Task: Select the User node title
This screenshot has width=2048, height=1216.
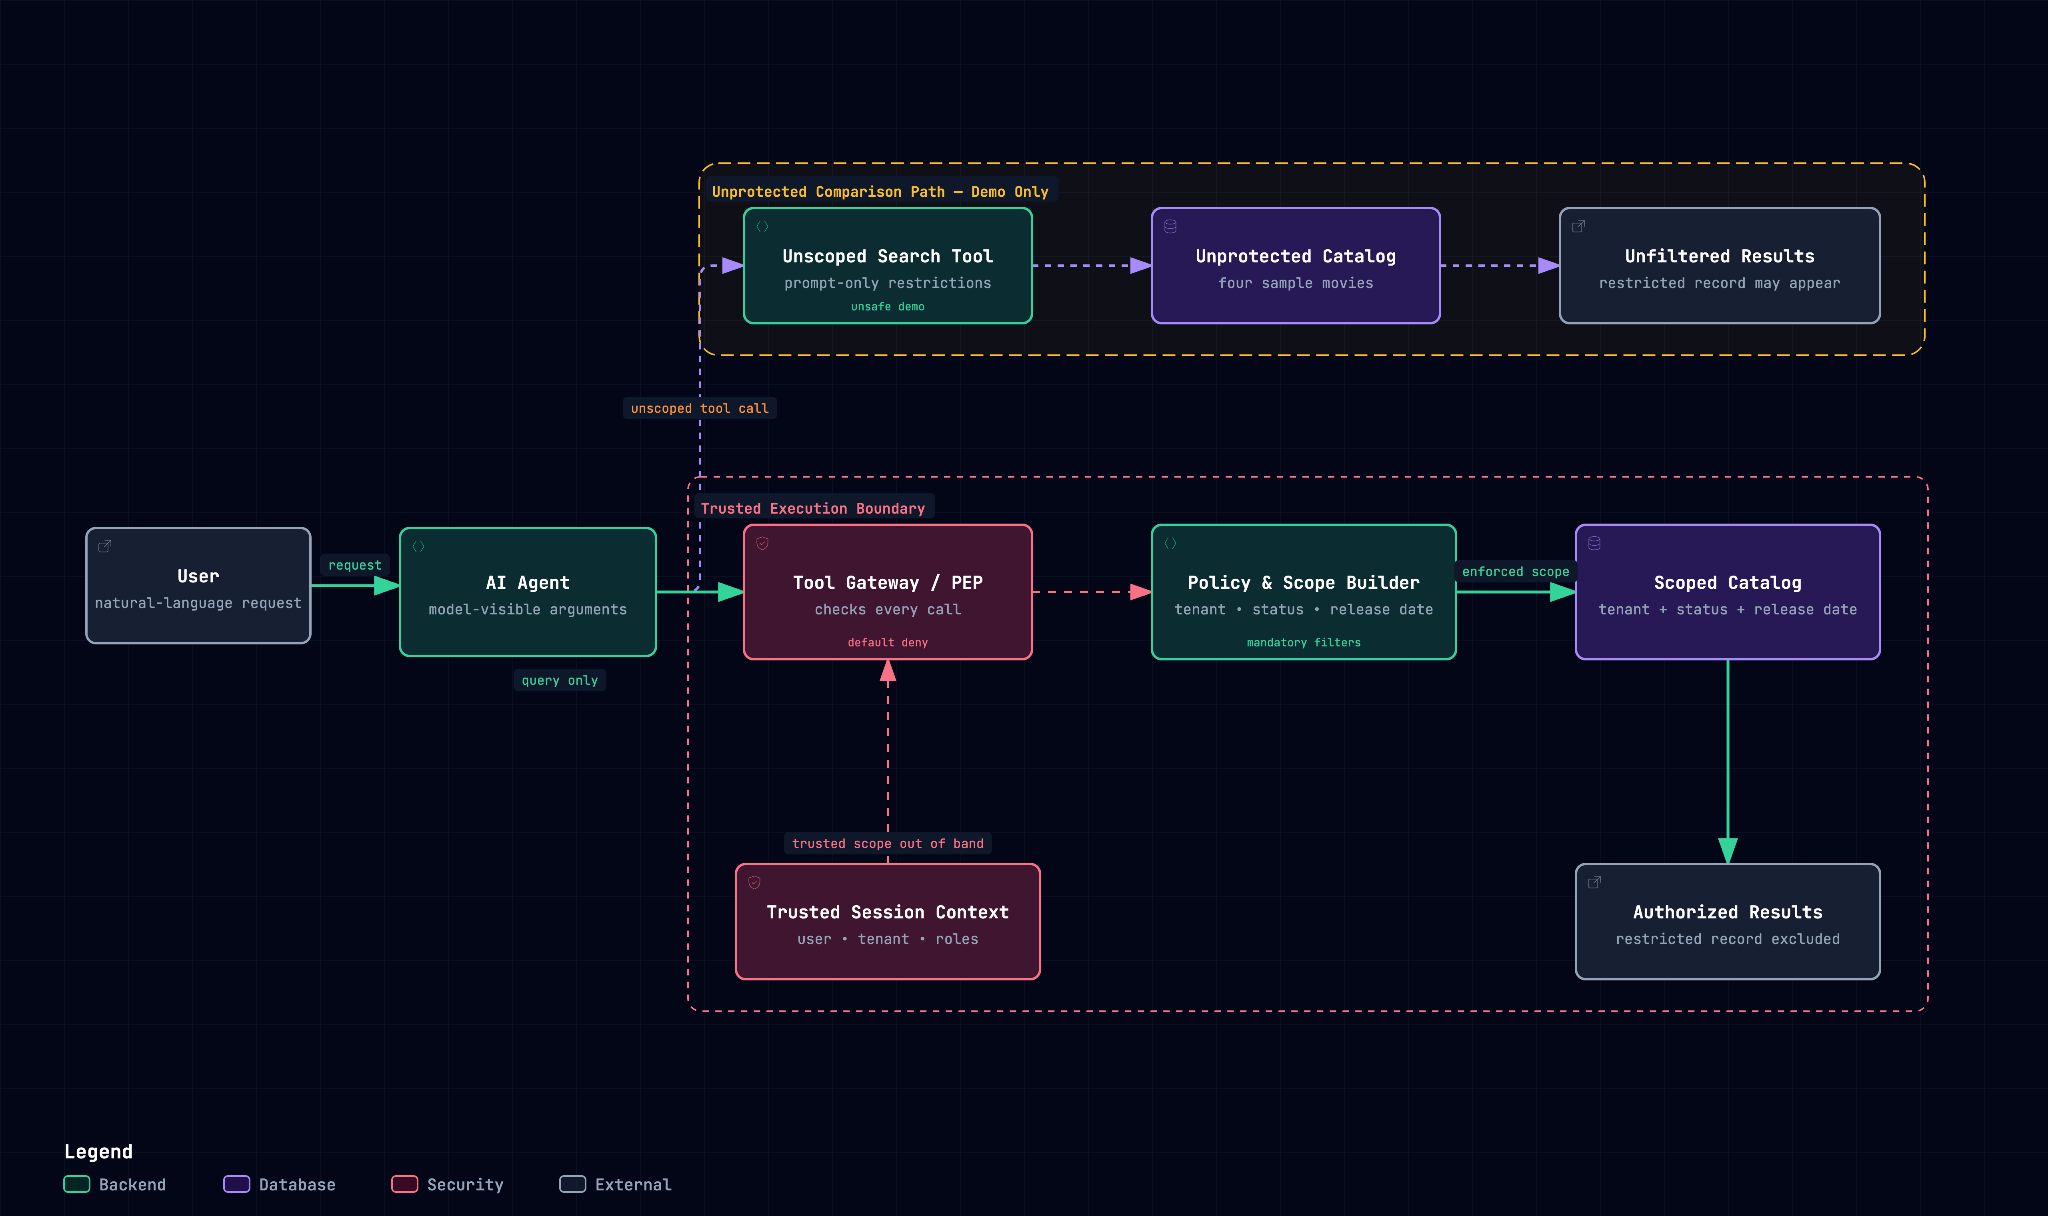Action: tap(198, 576)
